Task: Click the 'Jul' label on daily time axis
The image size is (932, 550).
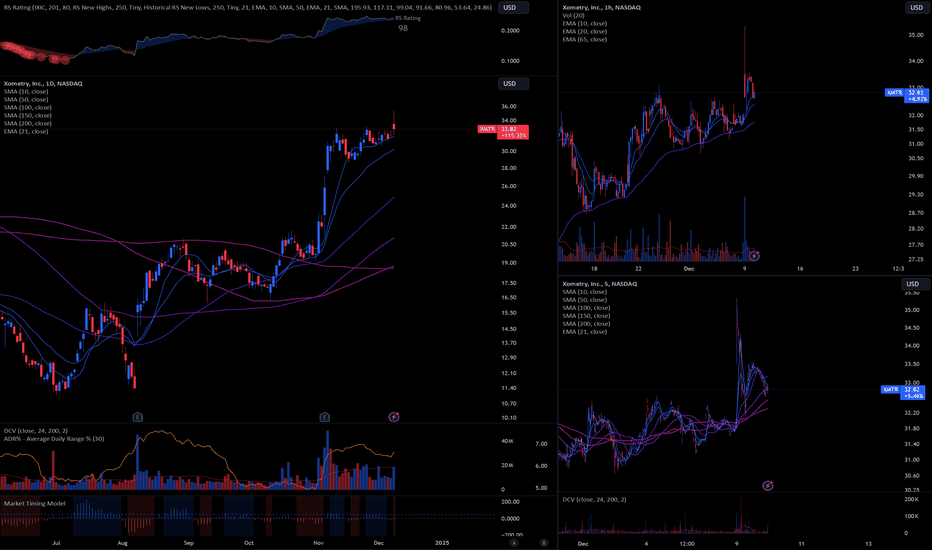Action: tap(56, 543)
